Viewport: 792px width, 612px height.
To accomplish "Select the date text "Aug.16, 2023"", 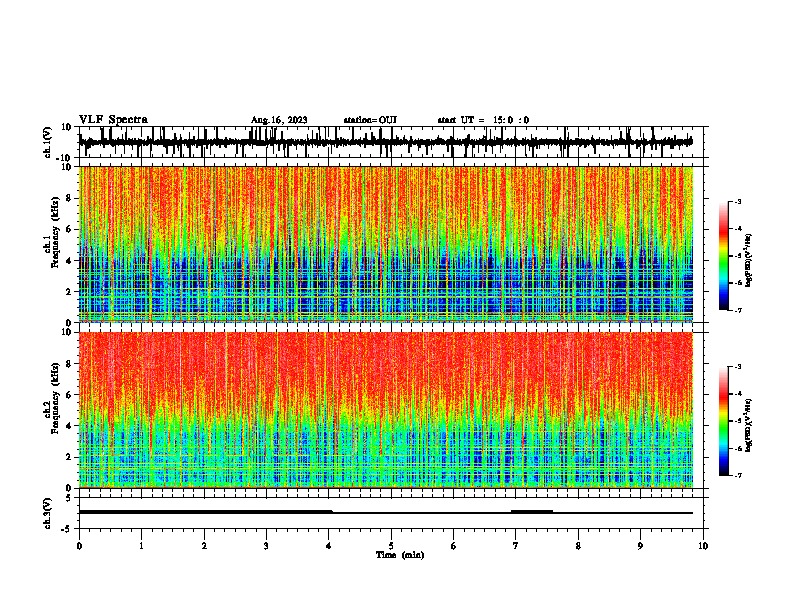I will 279,120.
